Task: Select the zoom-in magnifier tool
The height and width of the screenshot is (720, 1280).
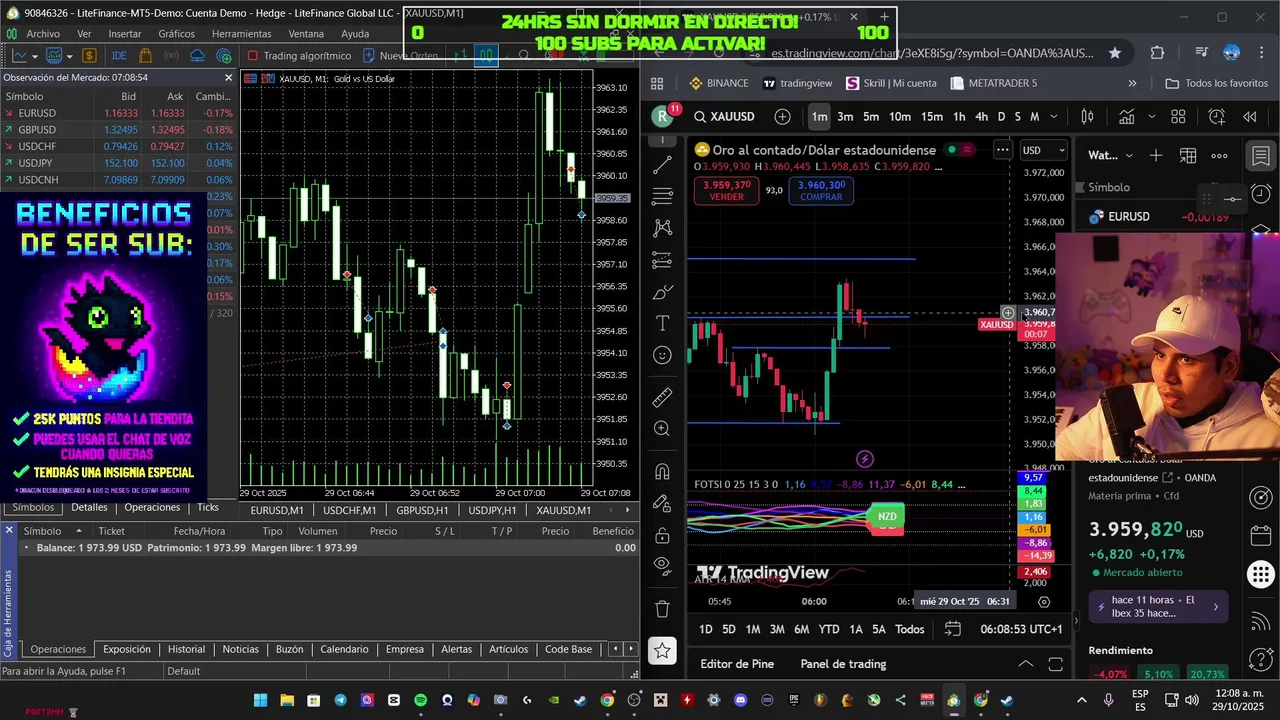Action: pyautogui.click(x=662, y=428)
